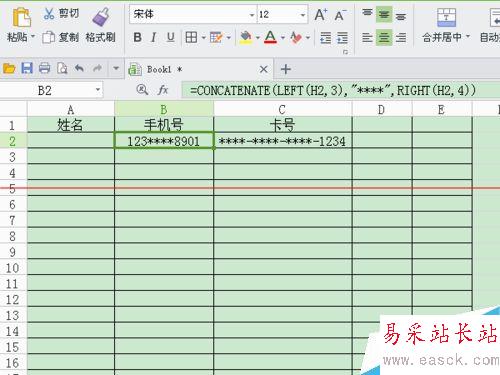The width and height of the screenshot is (500, 375).
Task: Click the print preview icon
Action: click(x=62, y=69)
